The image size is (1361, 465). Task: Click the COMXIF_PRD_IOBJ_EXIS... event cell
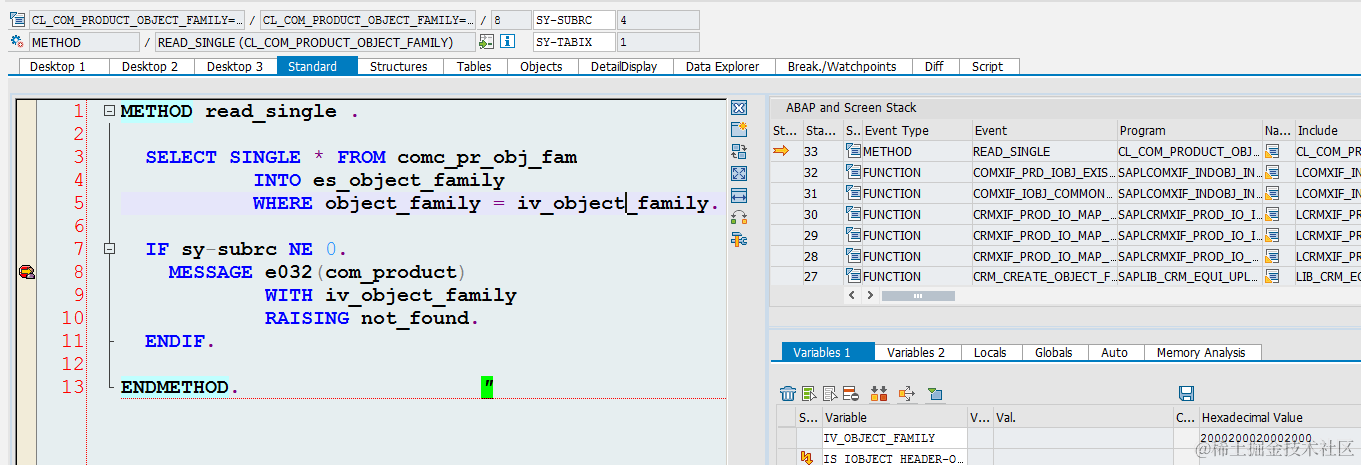tap(1044, 172)
